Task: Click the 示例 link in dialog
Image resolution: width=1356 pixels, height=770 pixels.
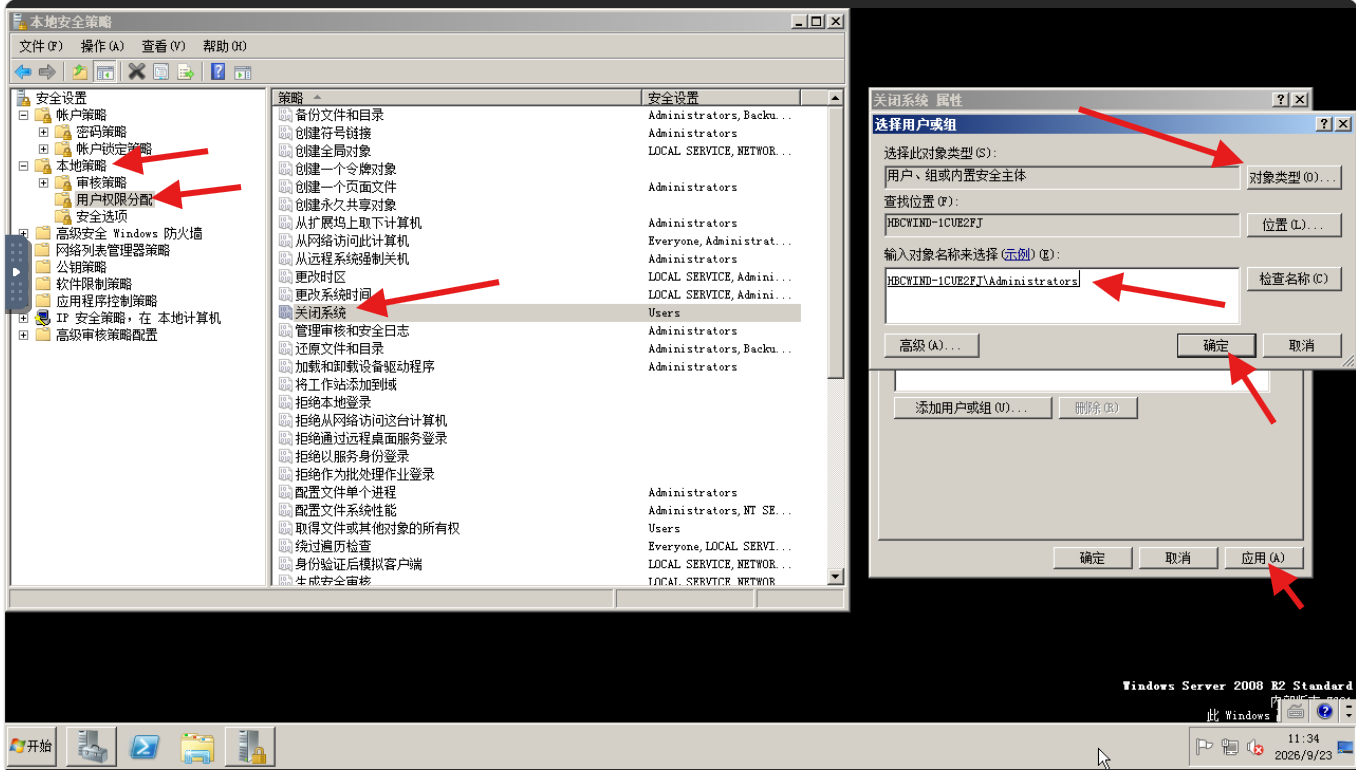Action: point(1016,255)
